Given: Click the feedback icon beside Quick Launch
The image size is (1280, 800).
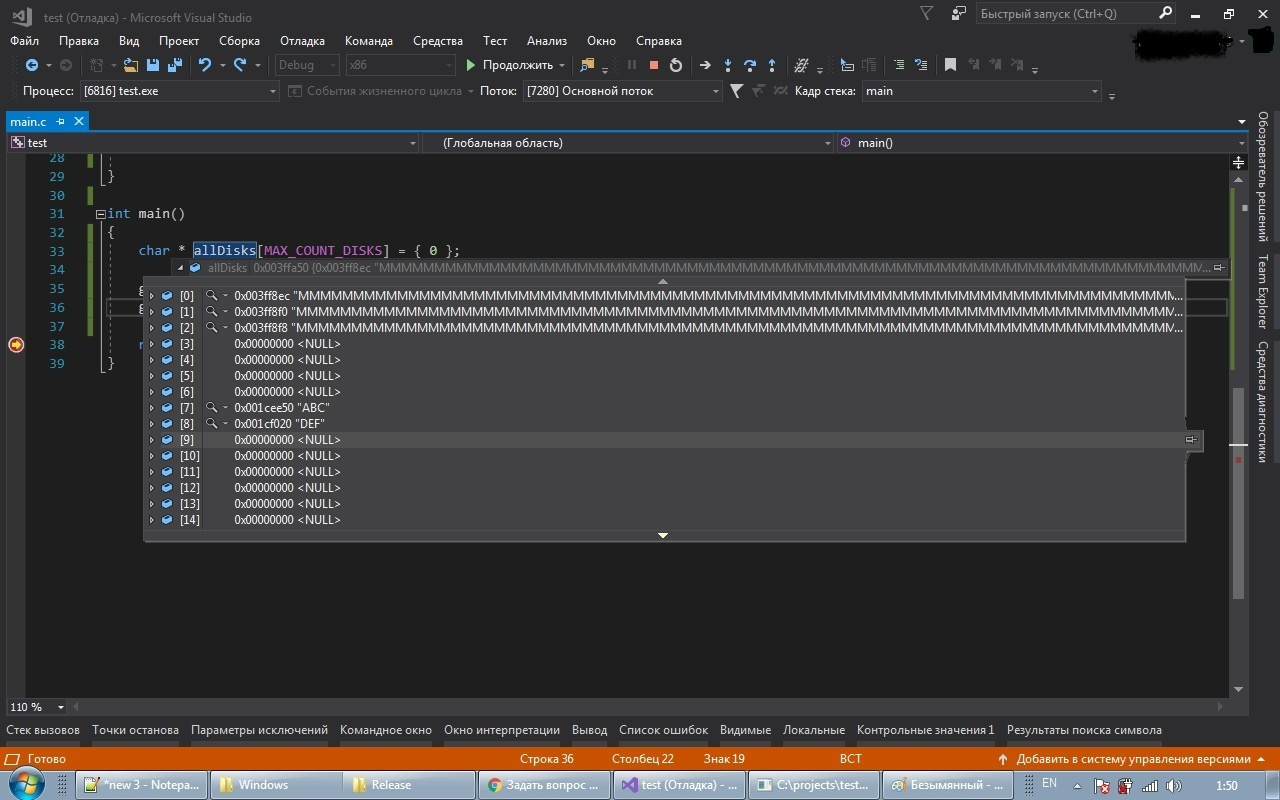Looking at the screenshot, I should (x=959, y=14).
